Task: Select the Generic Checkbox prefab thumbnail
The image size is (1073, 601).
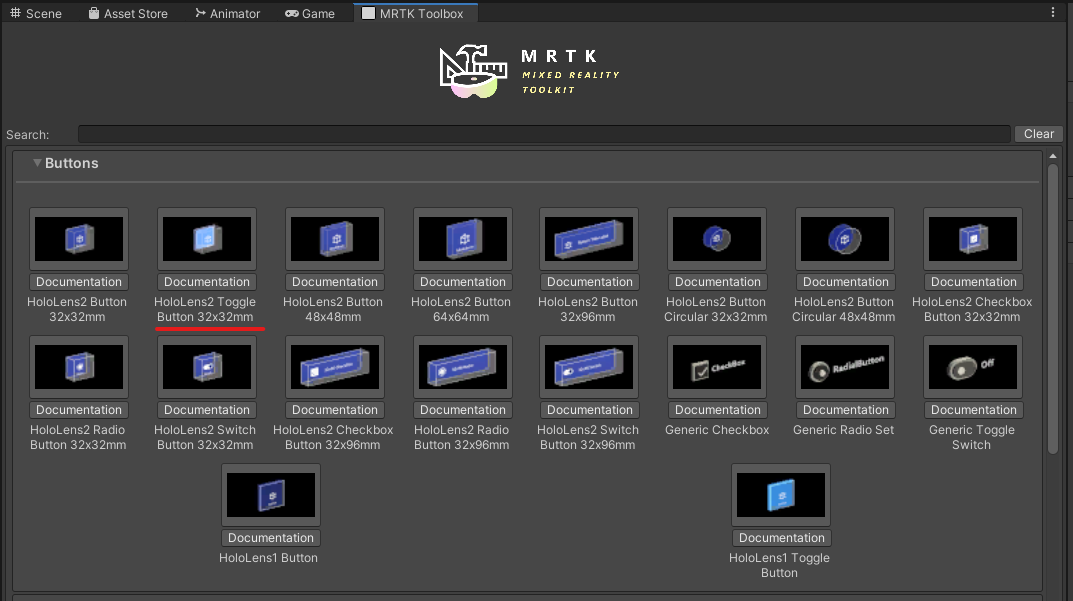Action: [716, 367]
